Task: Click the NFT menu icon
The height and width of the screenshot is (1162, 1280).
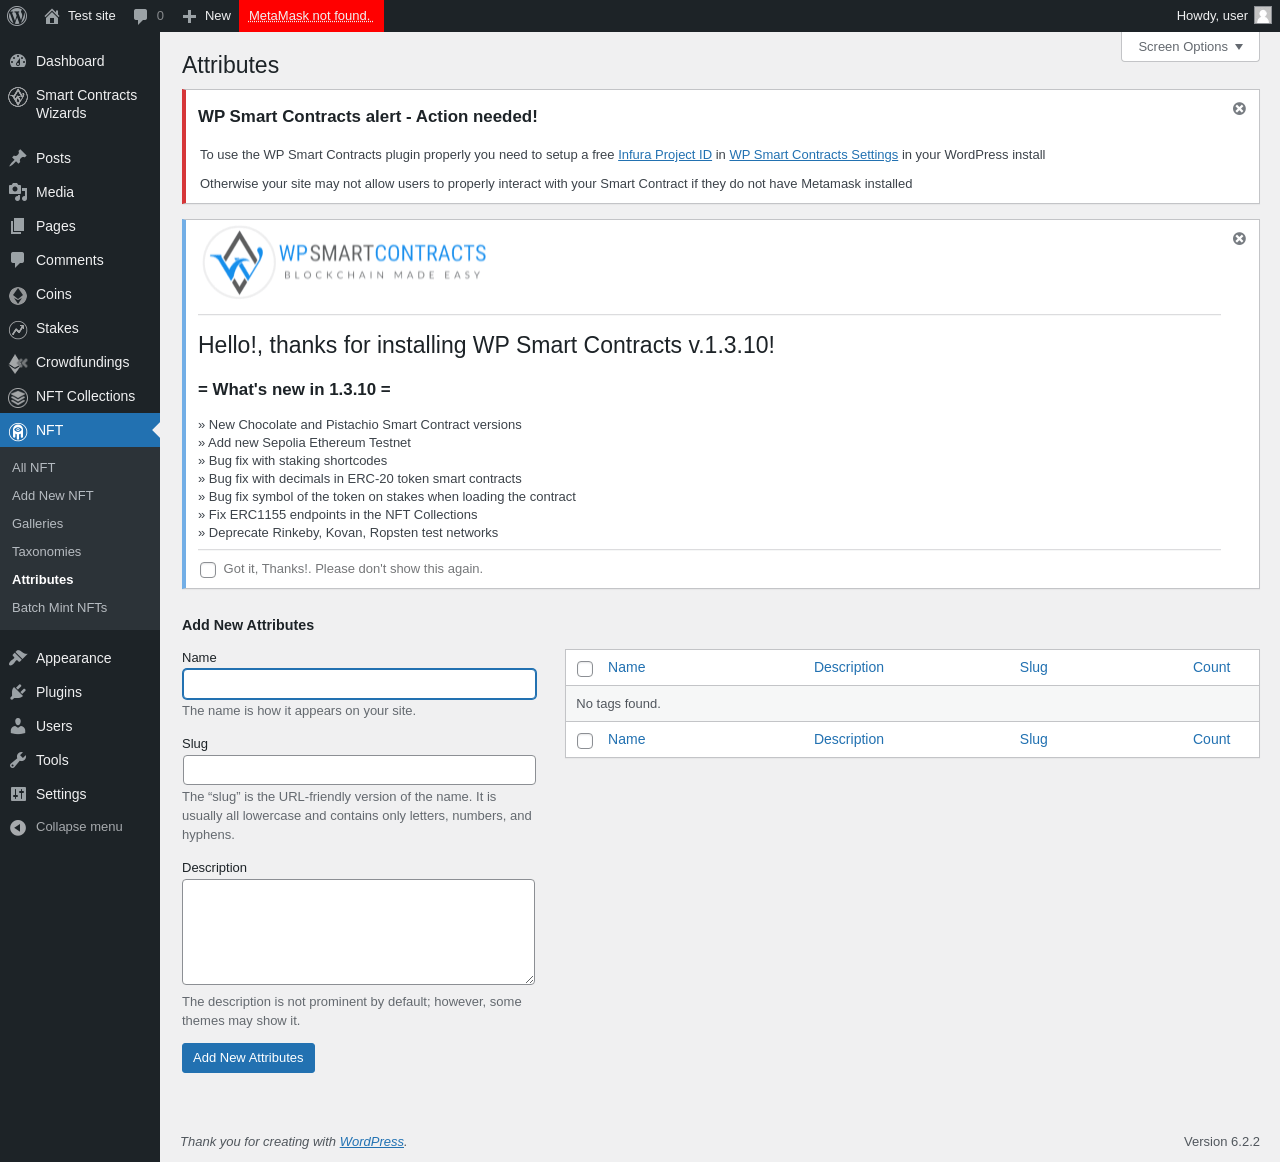Action: (18, 431)
